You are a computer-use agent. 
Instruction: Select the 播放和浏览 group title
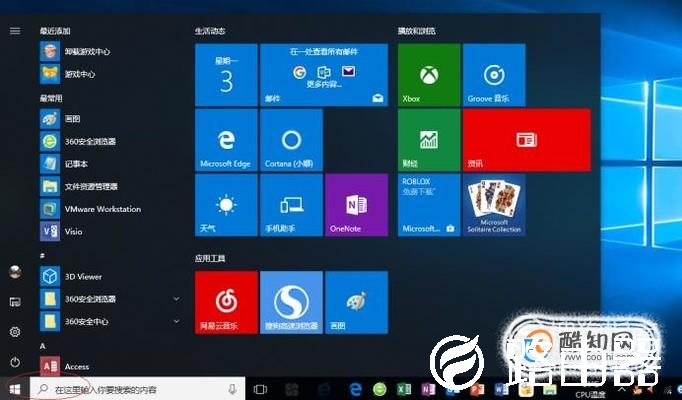tap(416, 31)
